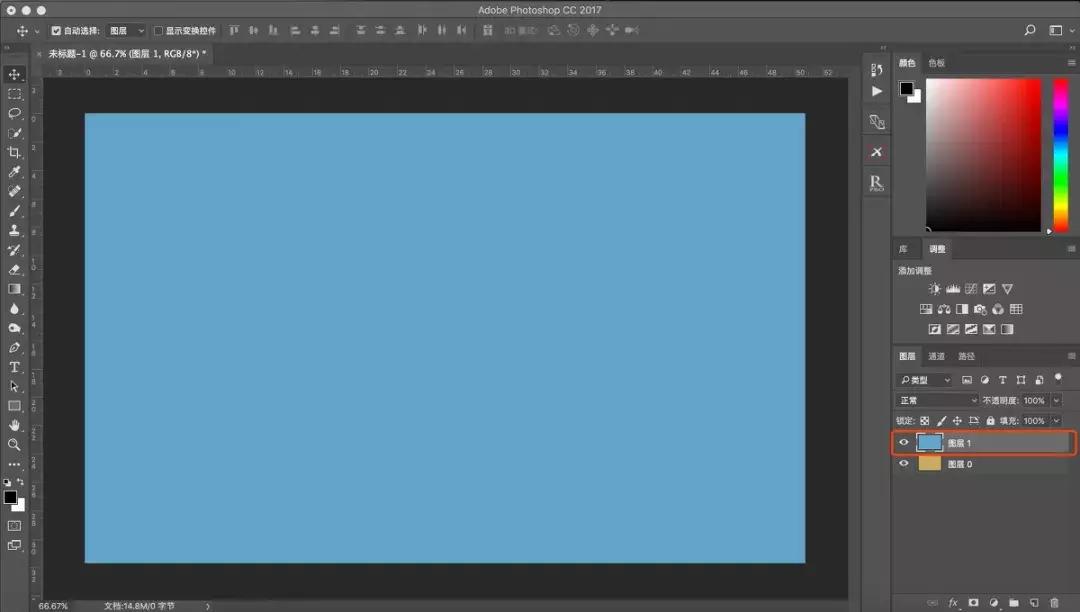Uncheck the 自动选择 checkbox
Image resolution: width=1080 pixels, height=612 pixels.
[x=56, y=31]
